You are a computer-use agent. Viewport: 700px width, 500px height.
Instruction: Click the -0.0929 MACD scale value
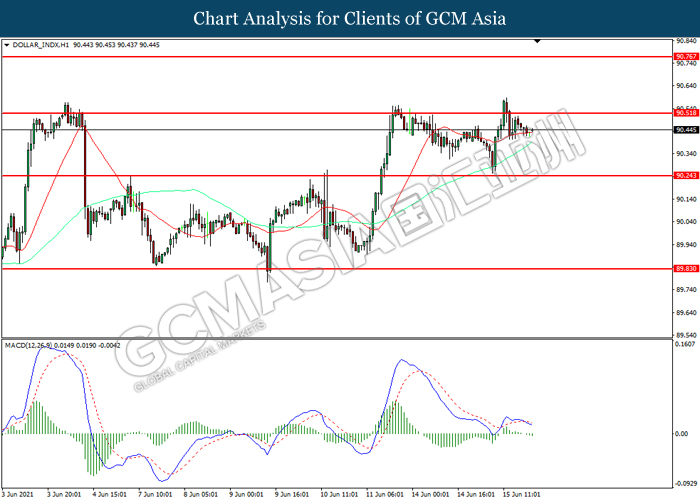(x=686, y=484)
